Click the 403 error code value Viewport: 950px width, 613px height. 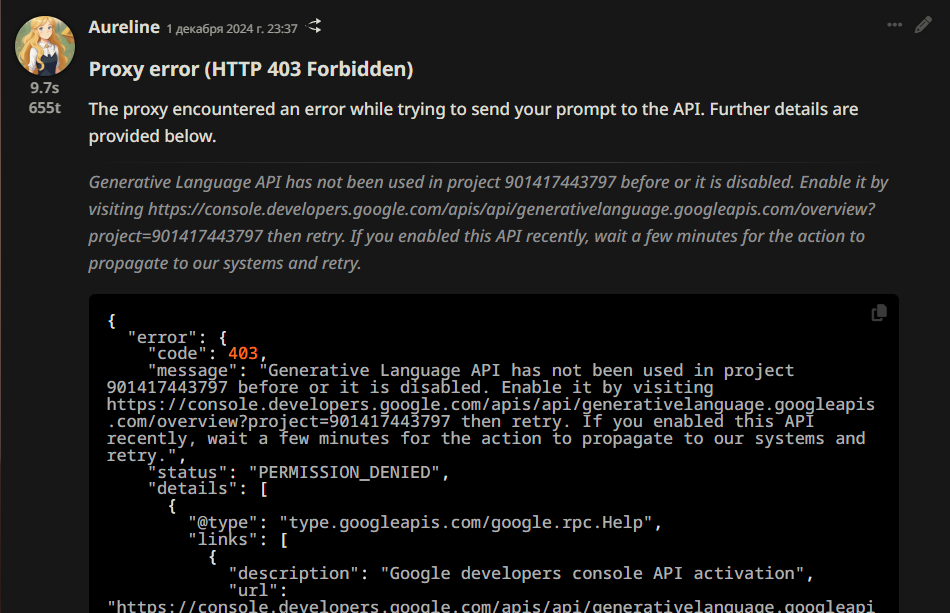(x=243, y=353)
